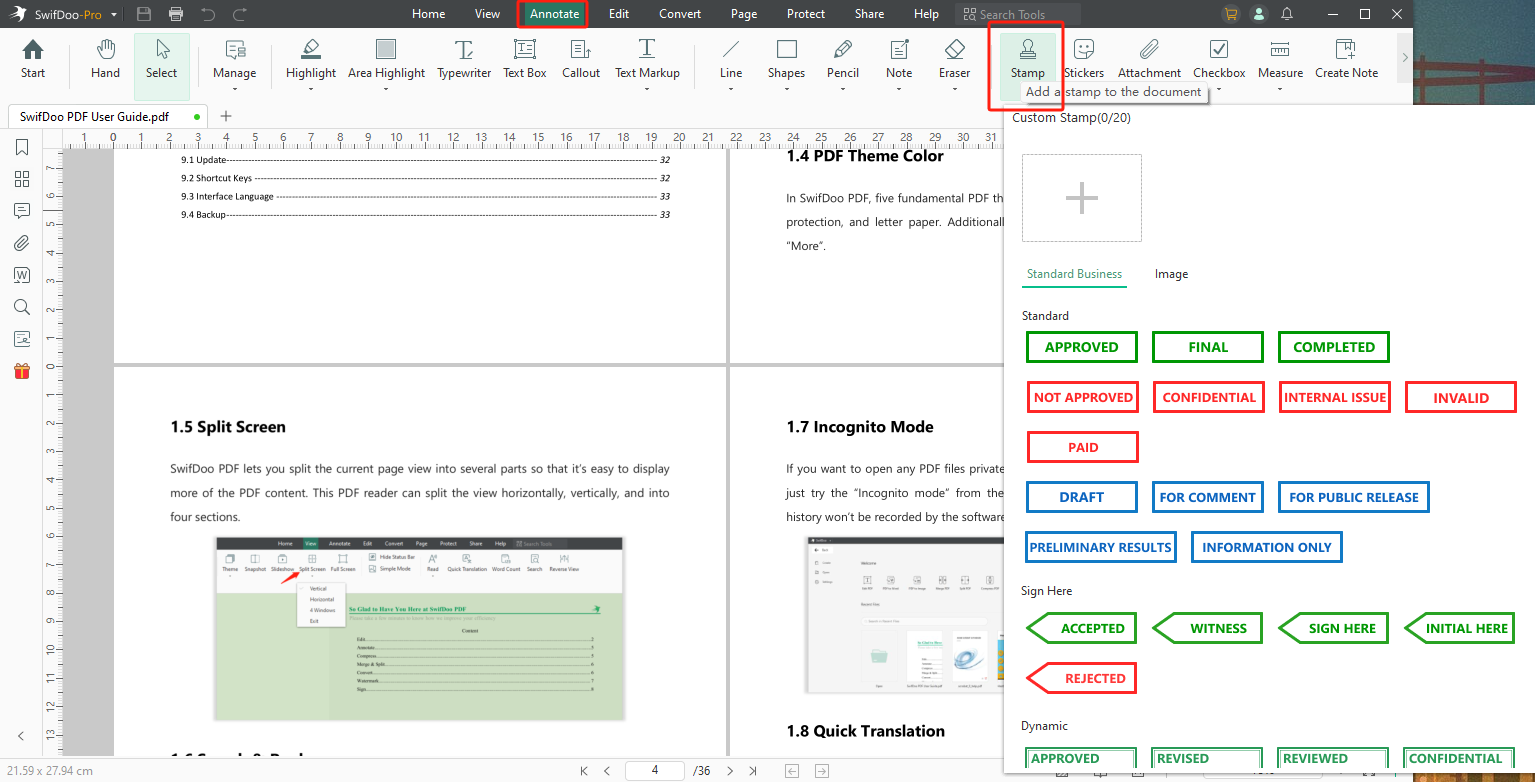Open the Edit tab

[619, 14]
